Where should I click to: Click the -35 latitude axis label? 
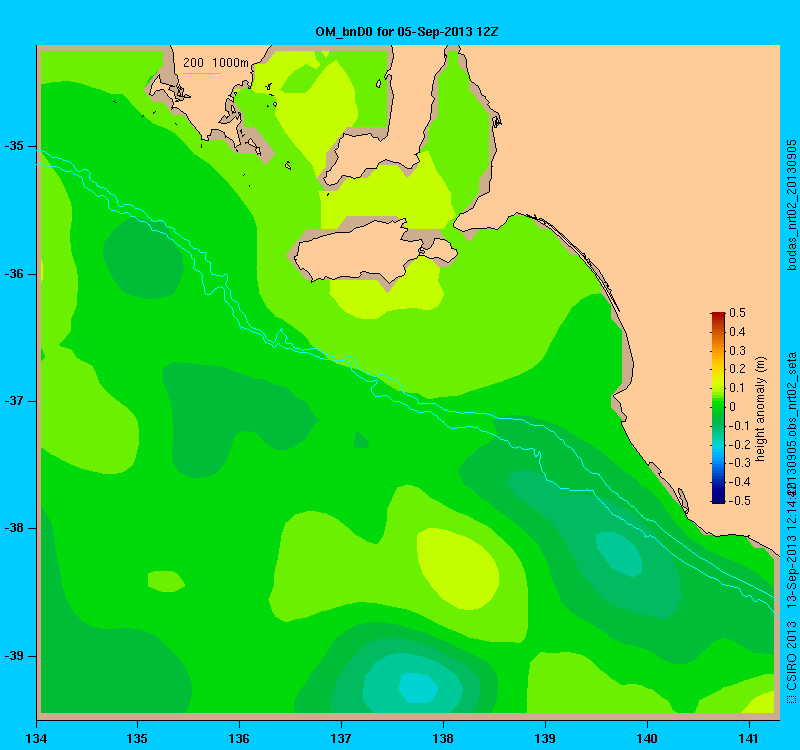pyautogui.click(x=14, y=146)
